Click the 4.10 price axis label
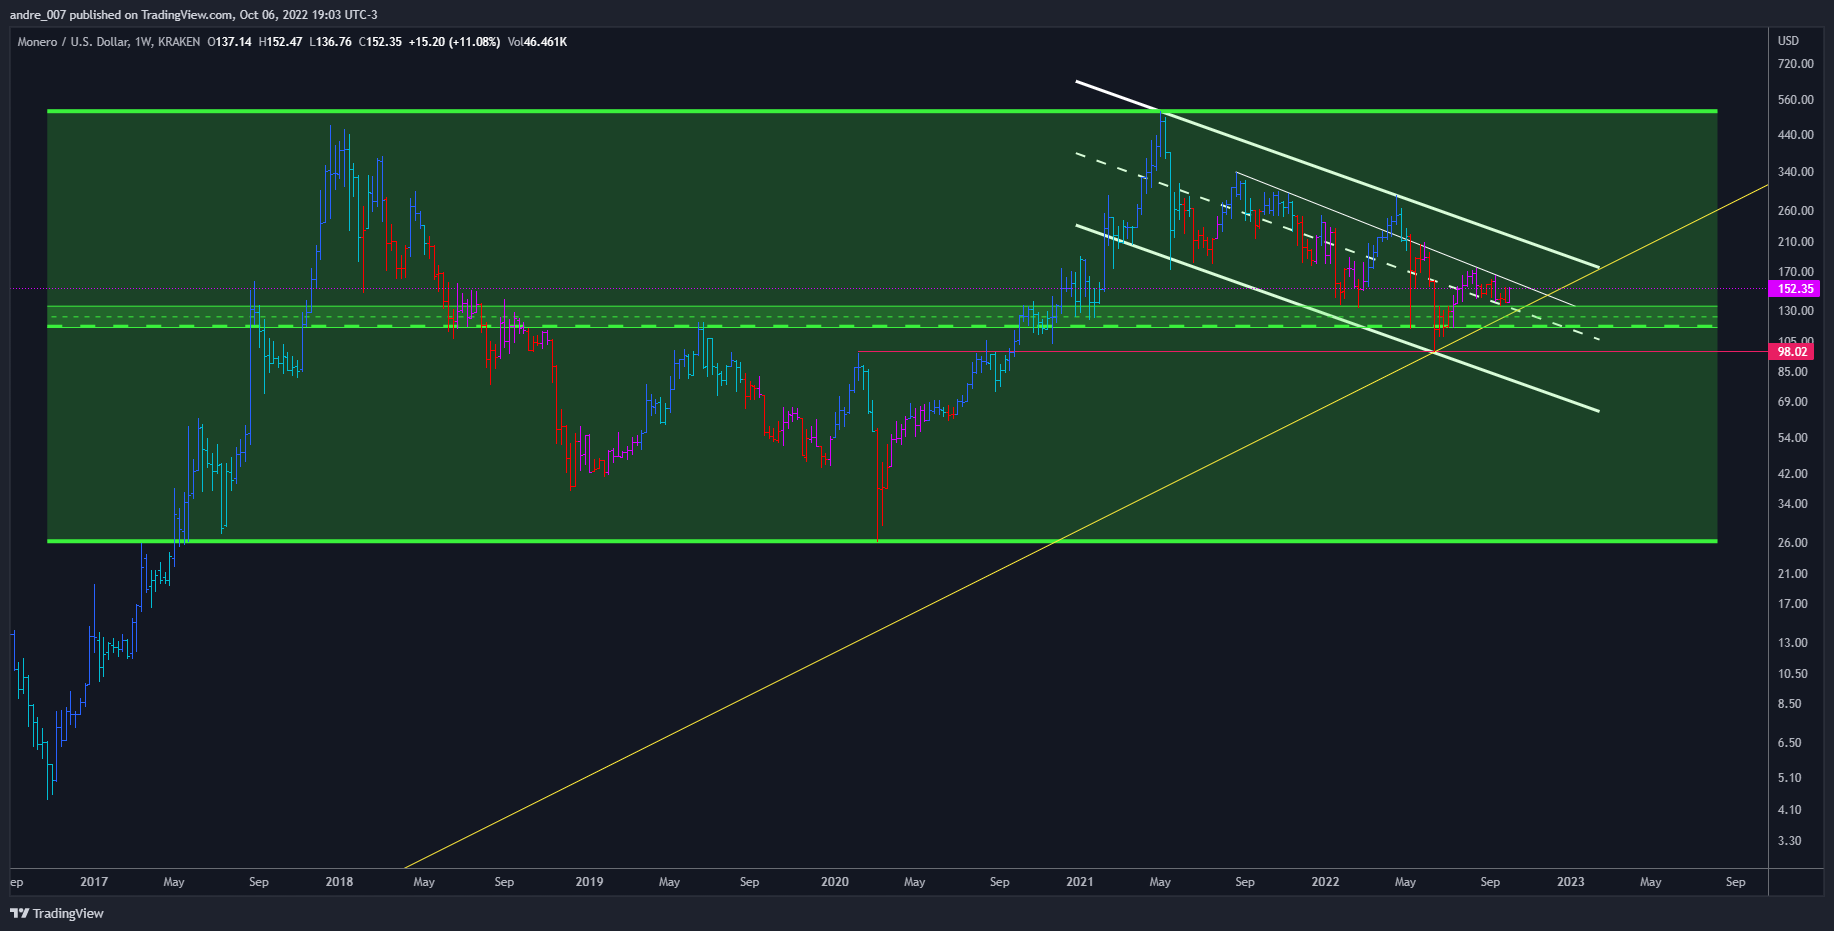 point(1789,810)
